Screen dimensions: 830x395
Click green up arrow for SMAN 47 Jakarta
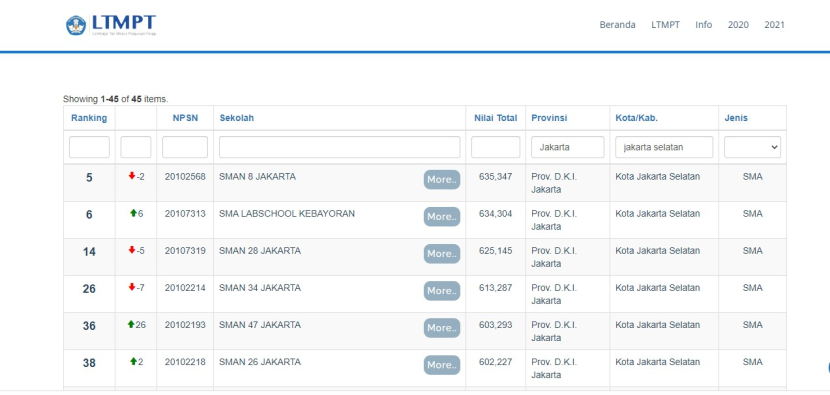(x=131, y=325)
